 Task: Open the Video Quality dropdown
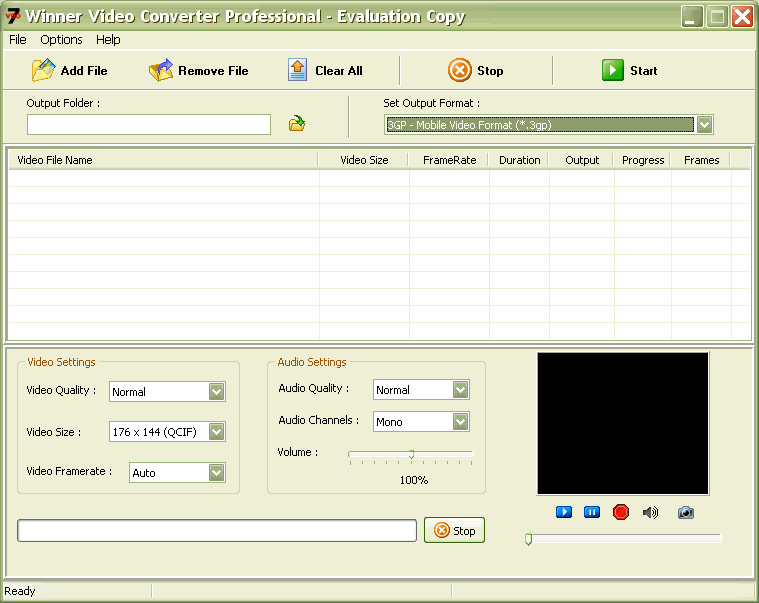coord(216,392)
